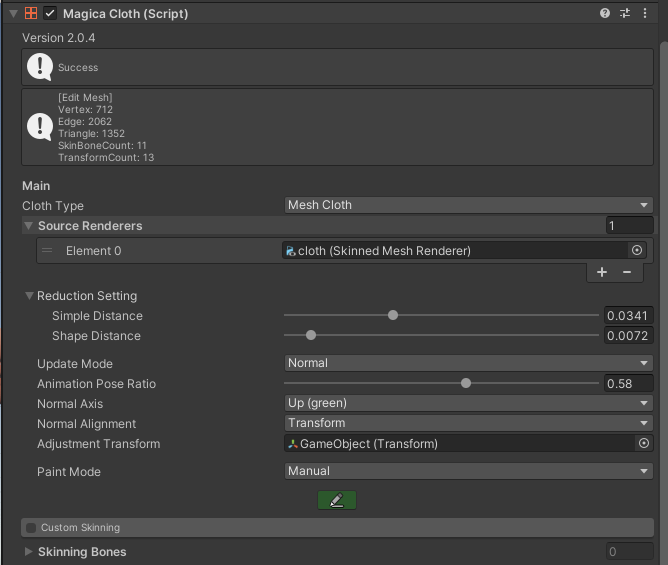Collapse the Source Renderers list
The image size is (668, 565).
(x=29, y=225)
